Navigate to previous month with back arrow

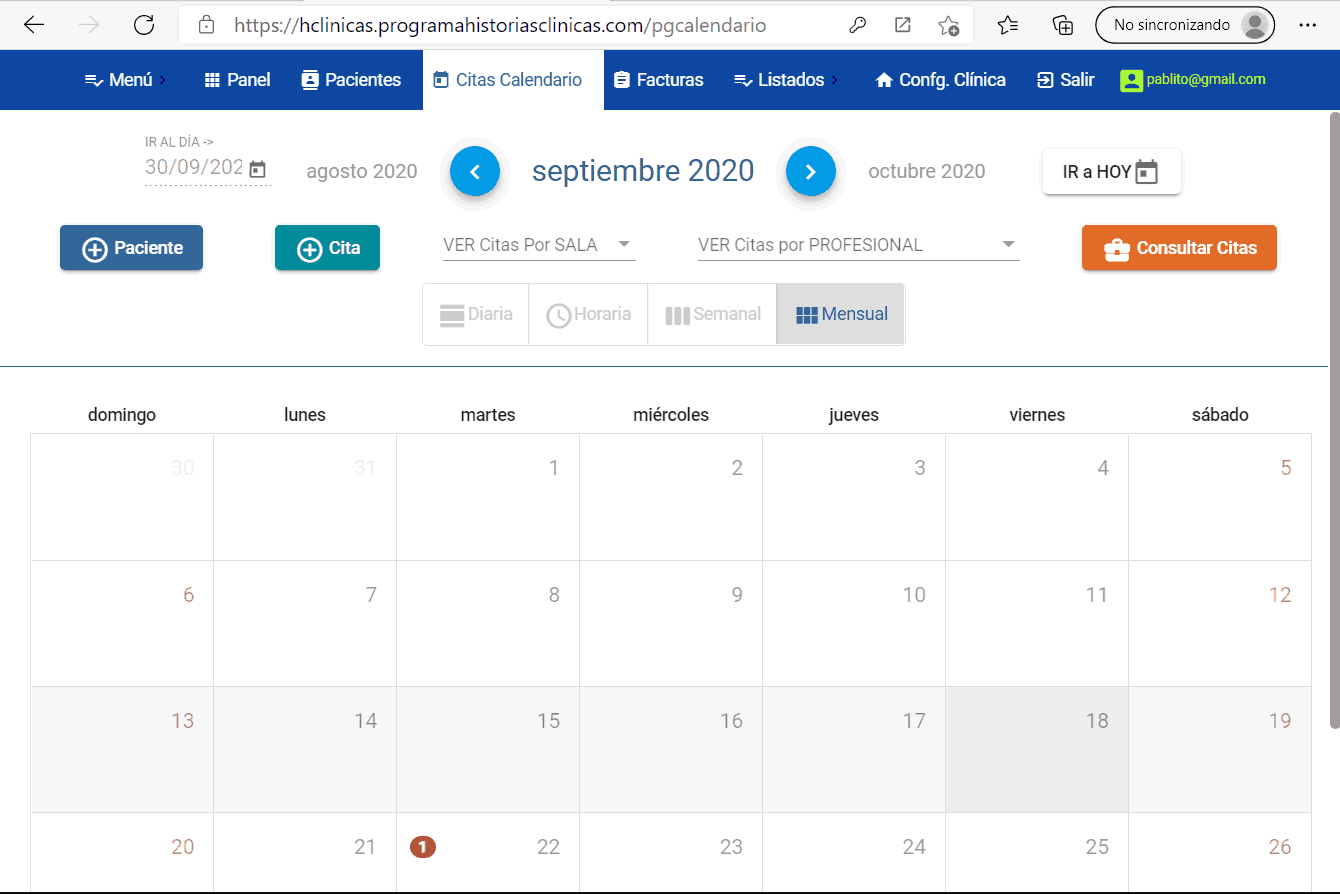tap(474, 171)
